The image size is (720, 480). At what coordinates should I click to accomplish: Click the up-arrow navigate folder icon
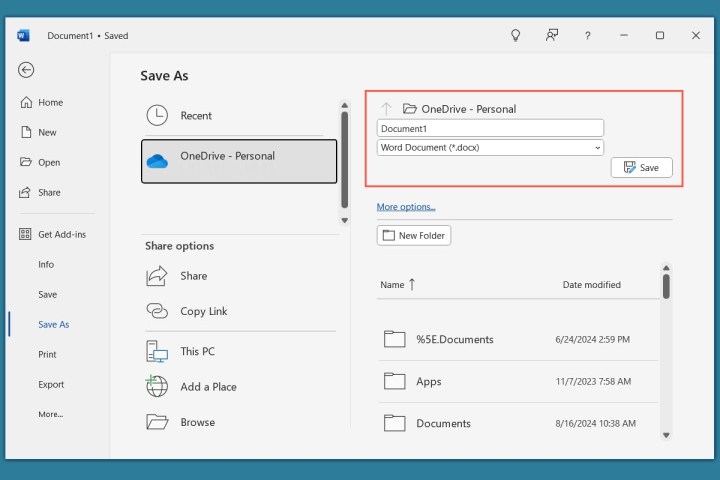387,108
